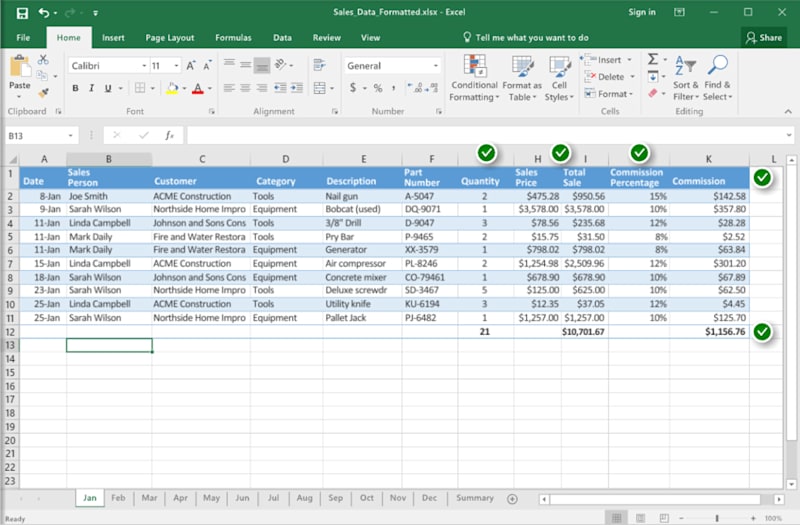Expand the Delete cells dropdown arrow

coord(632,77)
